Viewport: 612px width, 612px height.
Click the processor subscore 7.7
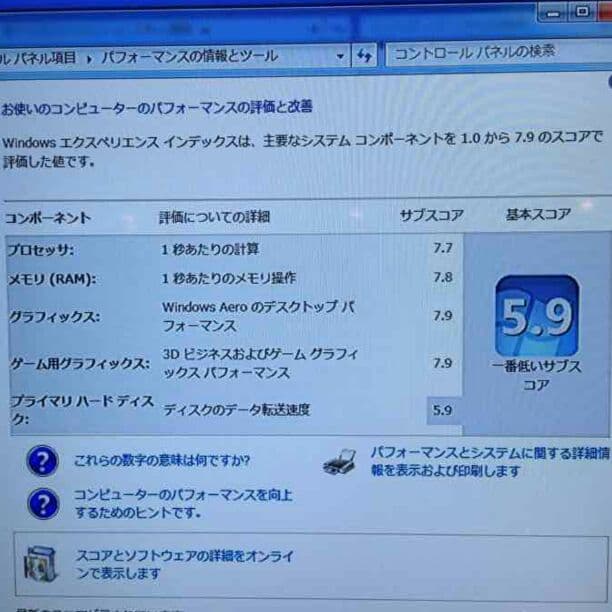tap(443, 248)
